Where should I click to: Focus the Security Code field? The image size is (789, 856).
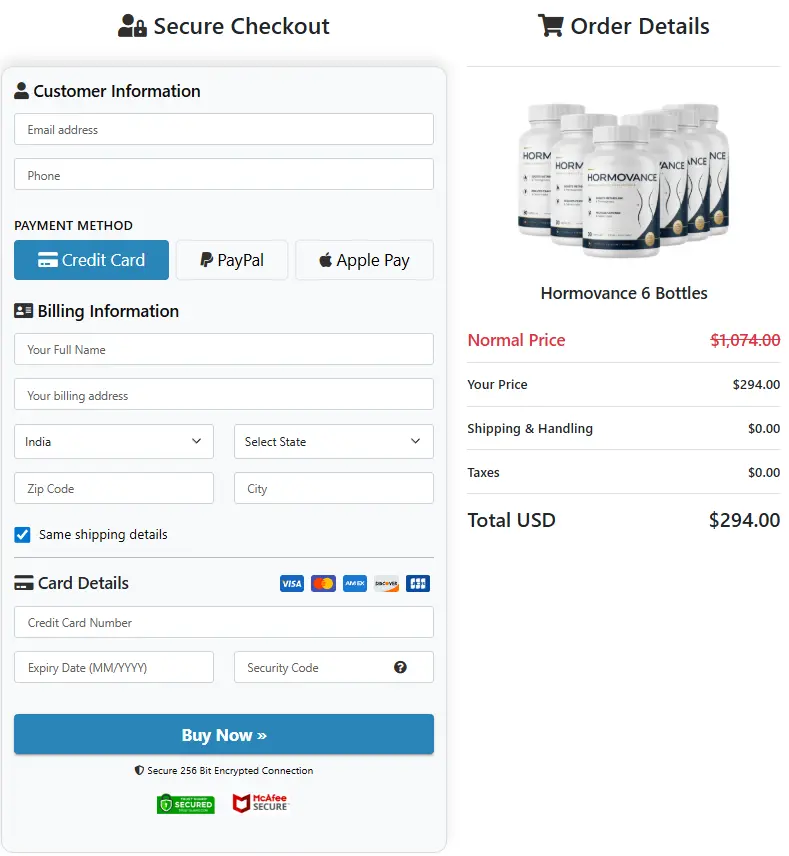click(x=334, y=667)
